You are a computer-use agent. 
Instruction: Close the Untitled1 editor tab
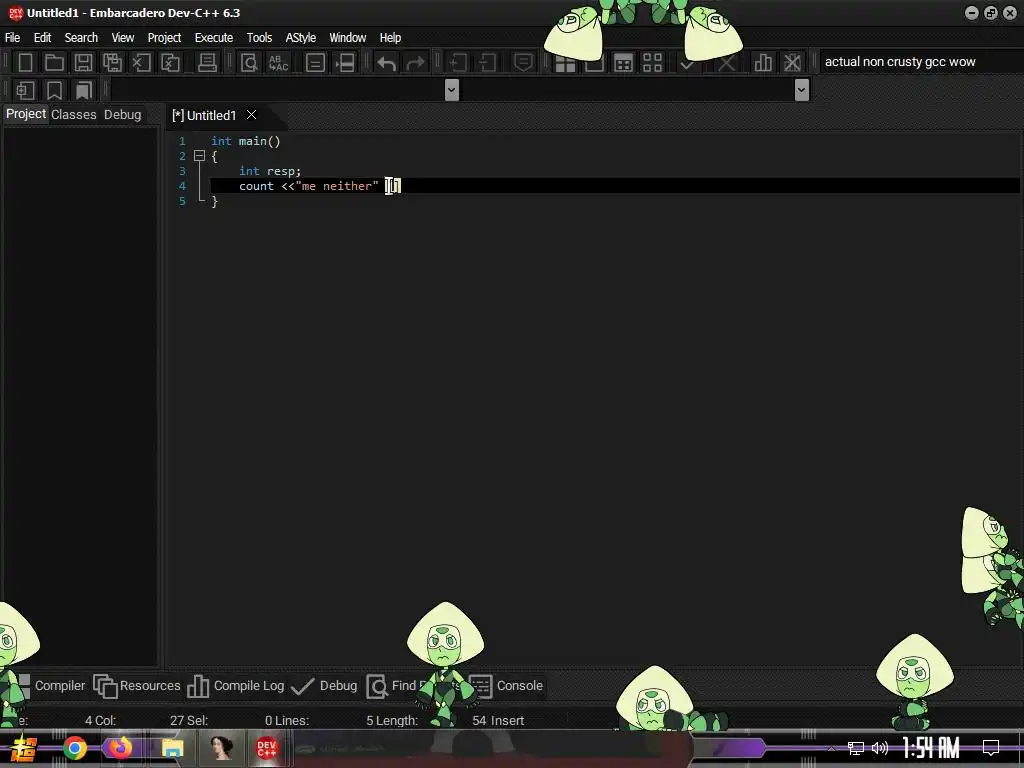pos(251,115)
